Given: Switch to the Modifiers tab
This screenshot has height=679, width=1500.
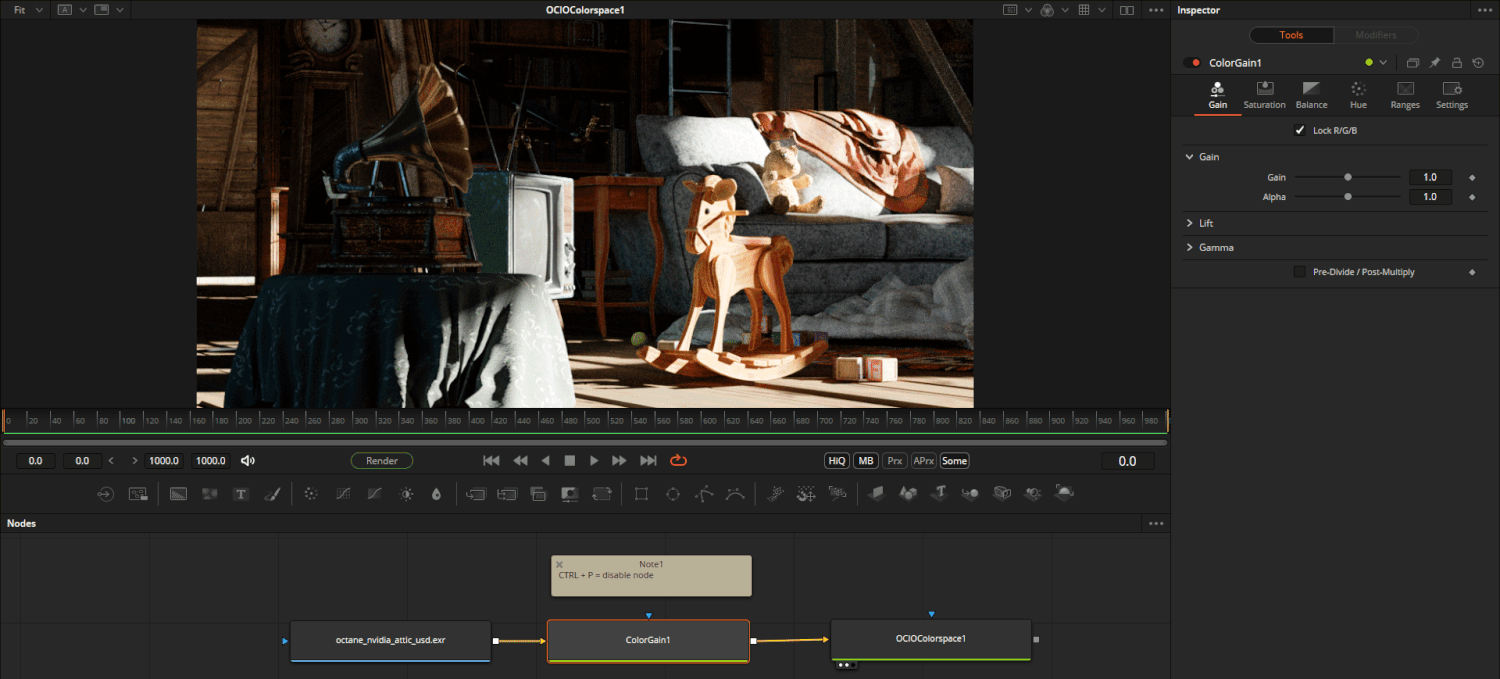Looking at the screenshot, I should click(1376, 34).
